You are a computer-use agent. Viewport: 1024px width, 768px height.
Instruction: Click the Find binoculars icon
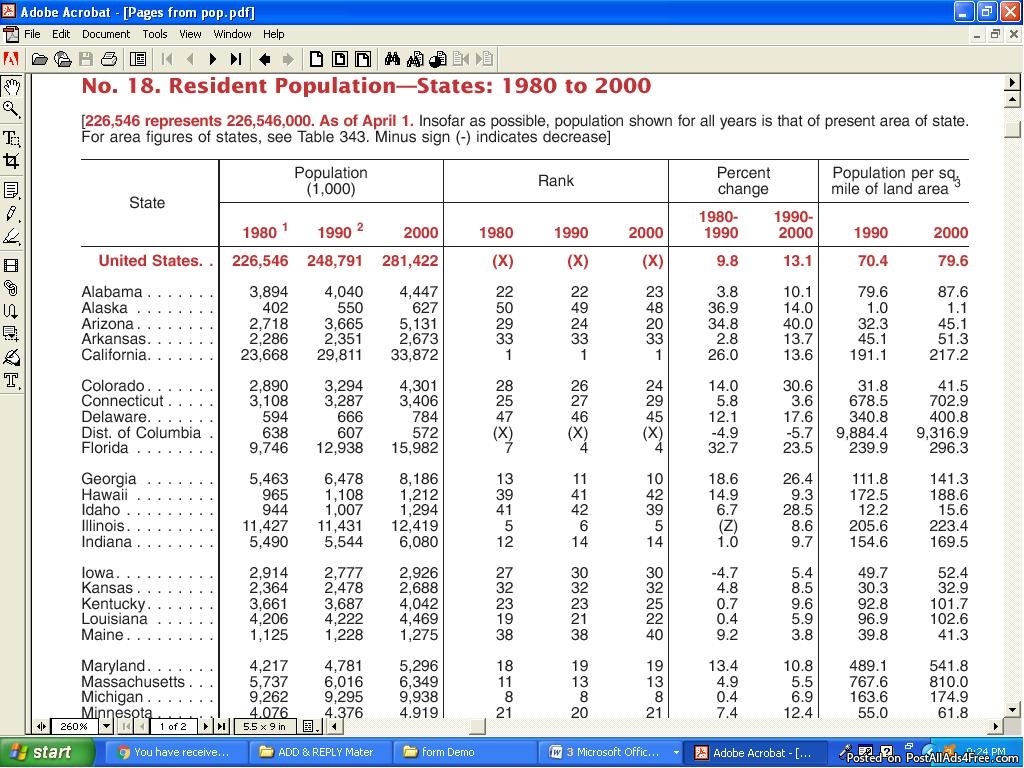click(392, 59)
